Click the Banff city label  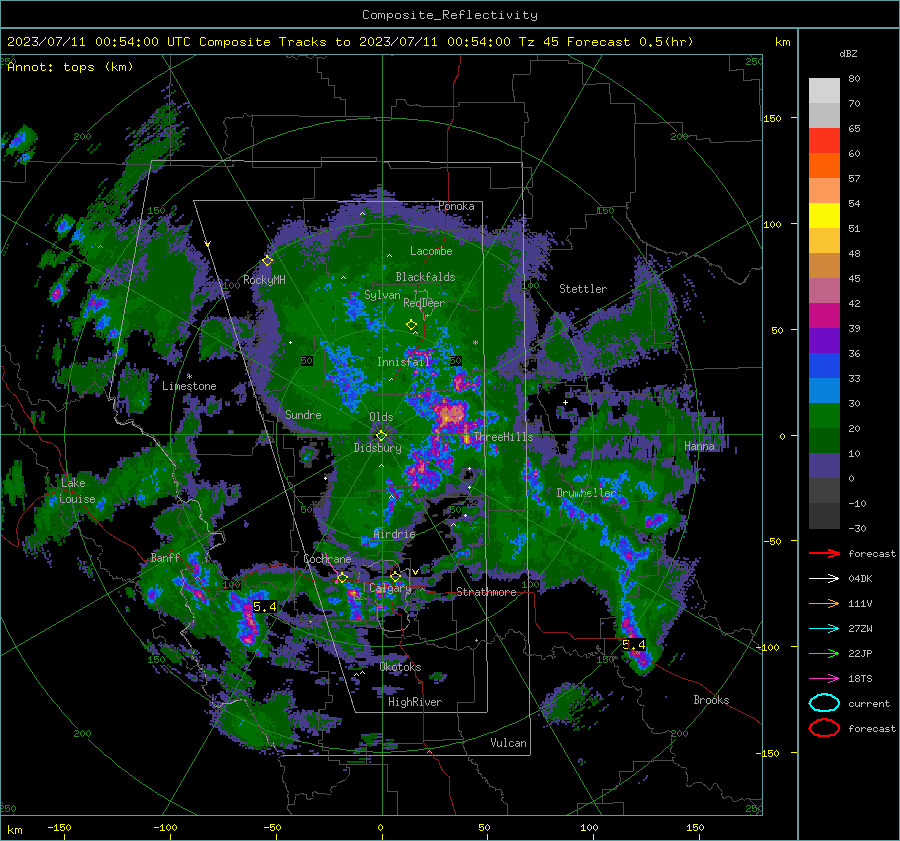click(x=165, y=557)
